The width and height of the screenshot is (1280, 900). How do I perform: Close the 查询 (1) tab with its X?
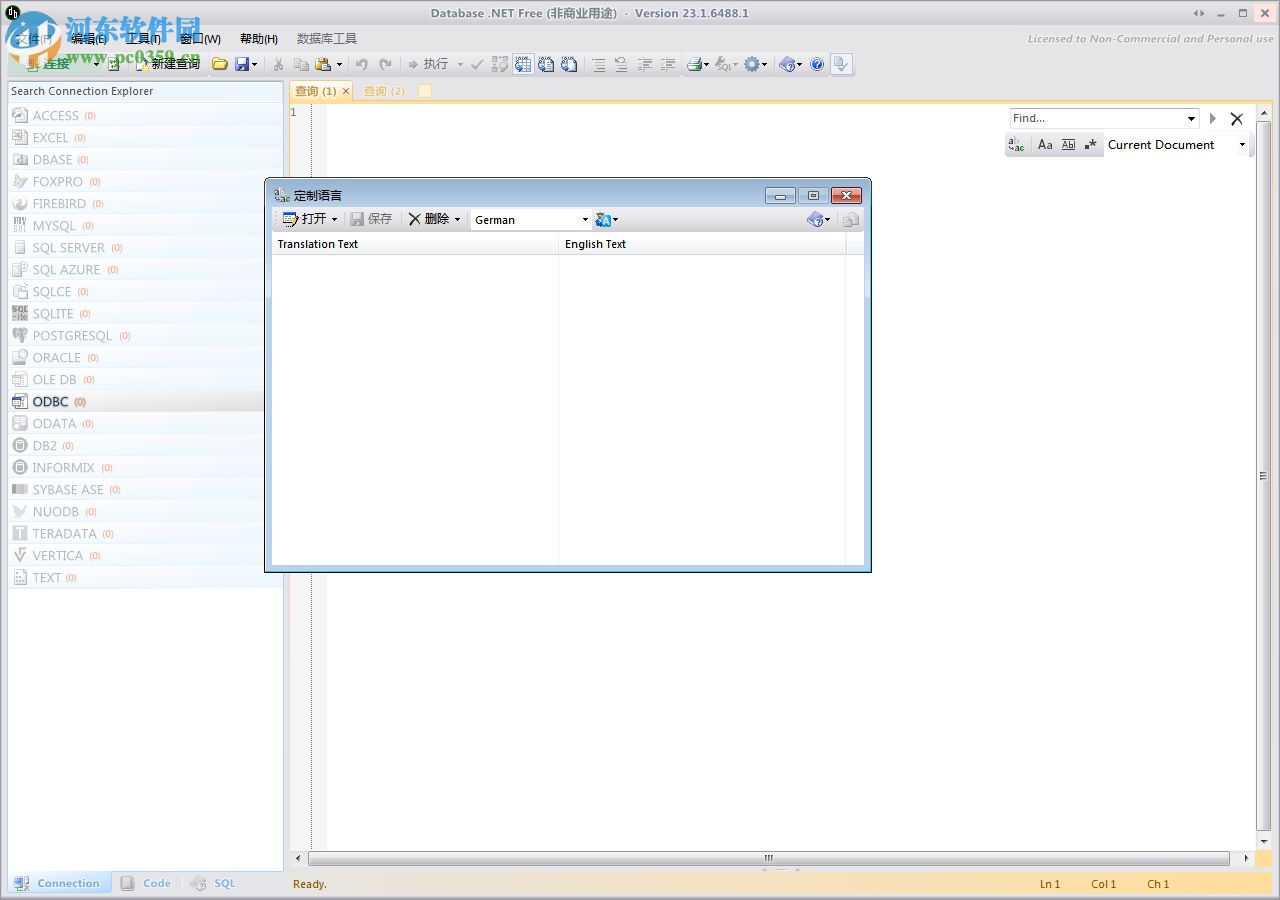346,91
